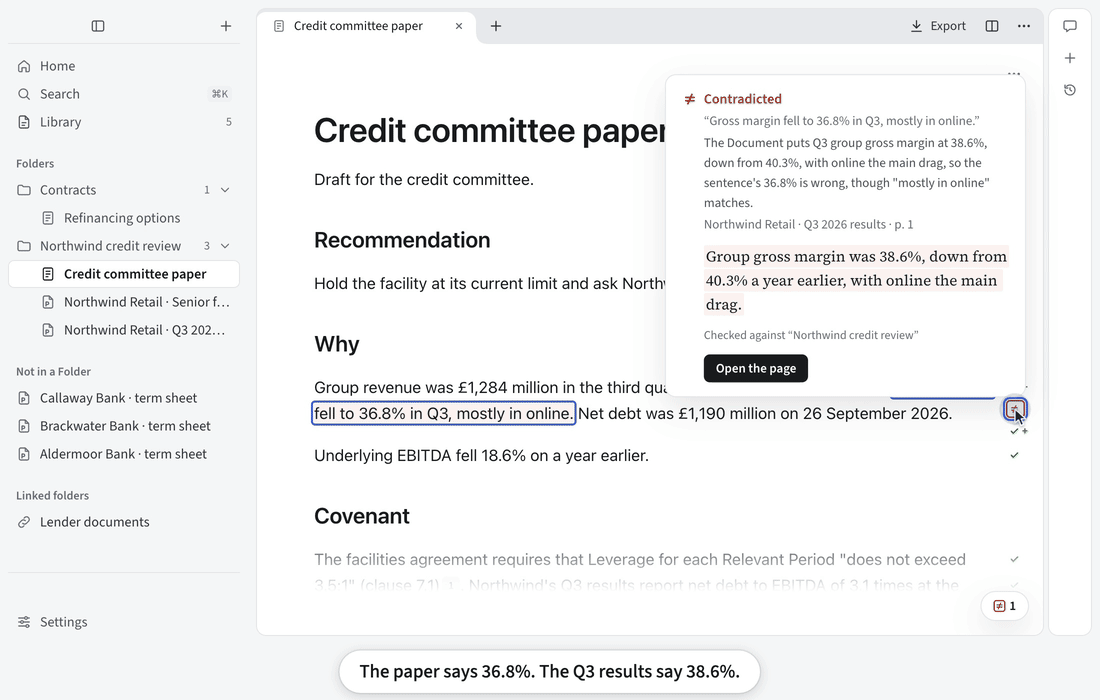Click the Covenant heading
1100x700 pixels.
click(x=362, y=516)
